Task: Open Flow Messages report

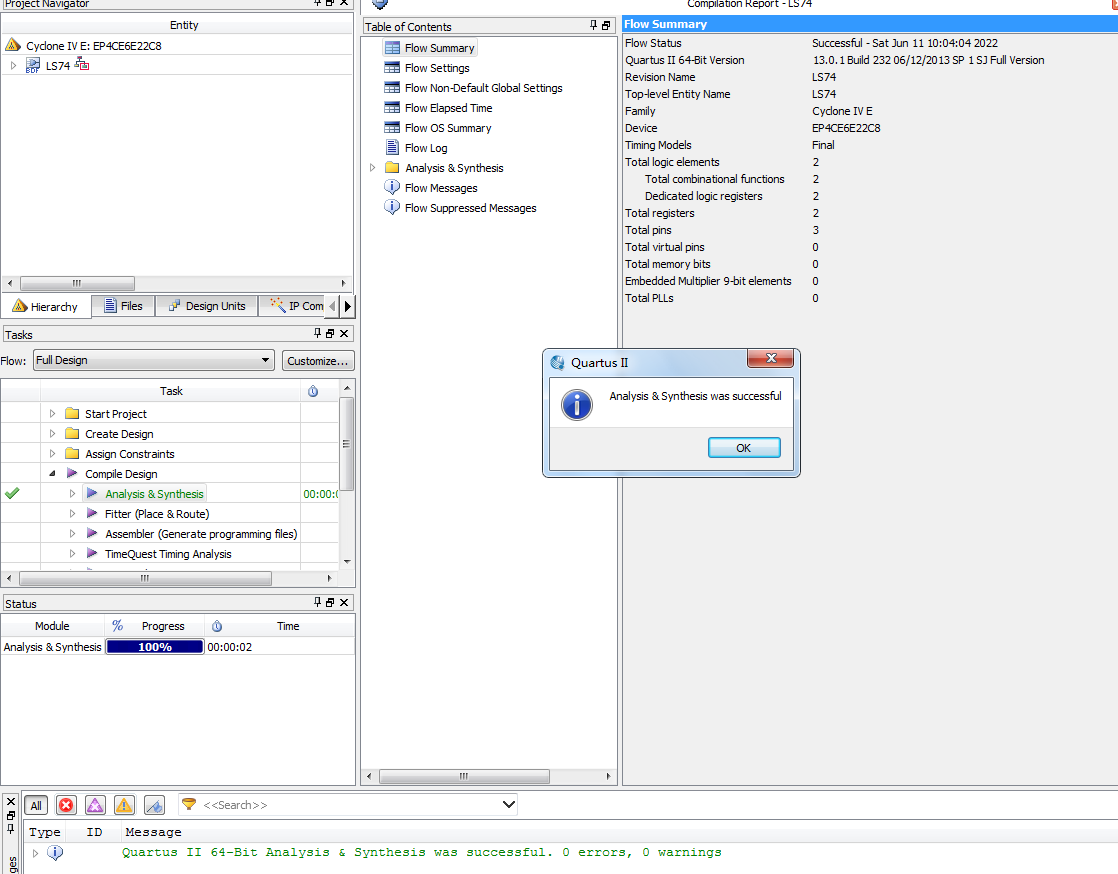Action: click(441, 187)
